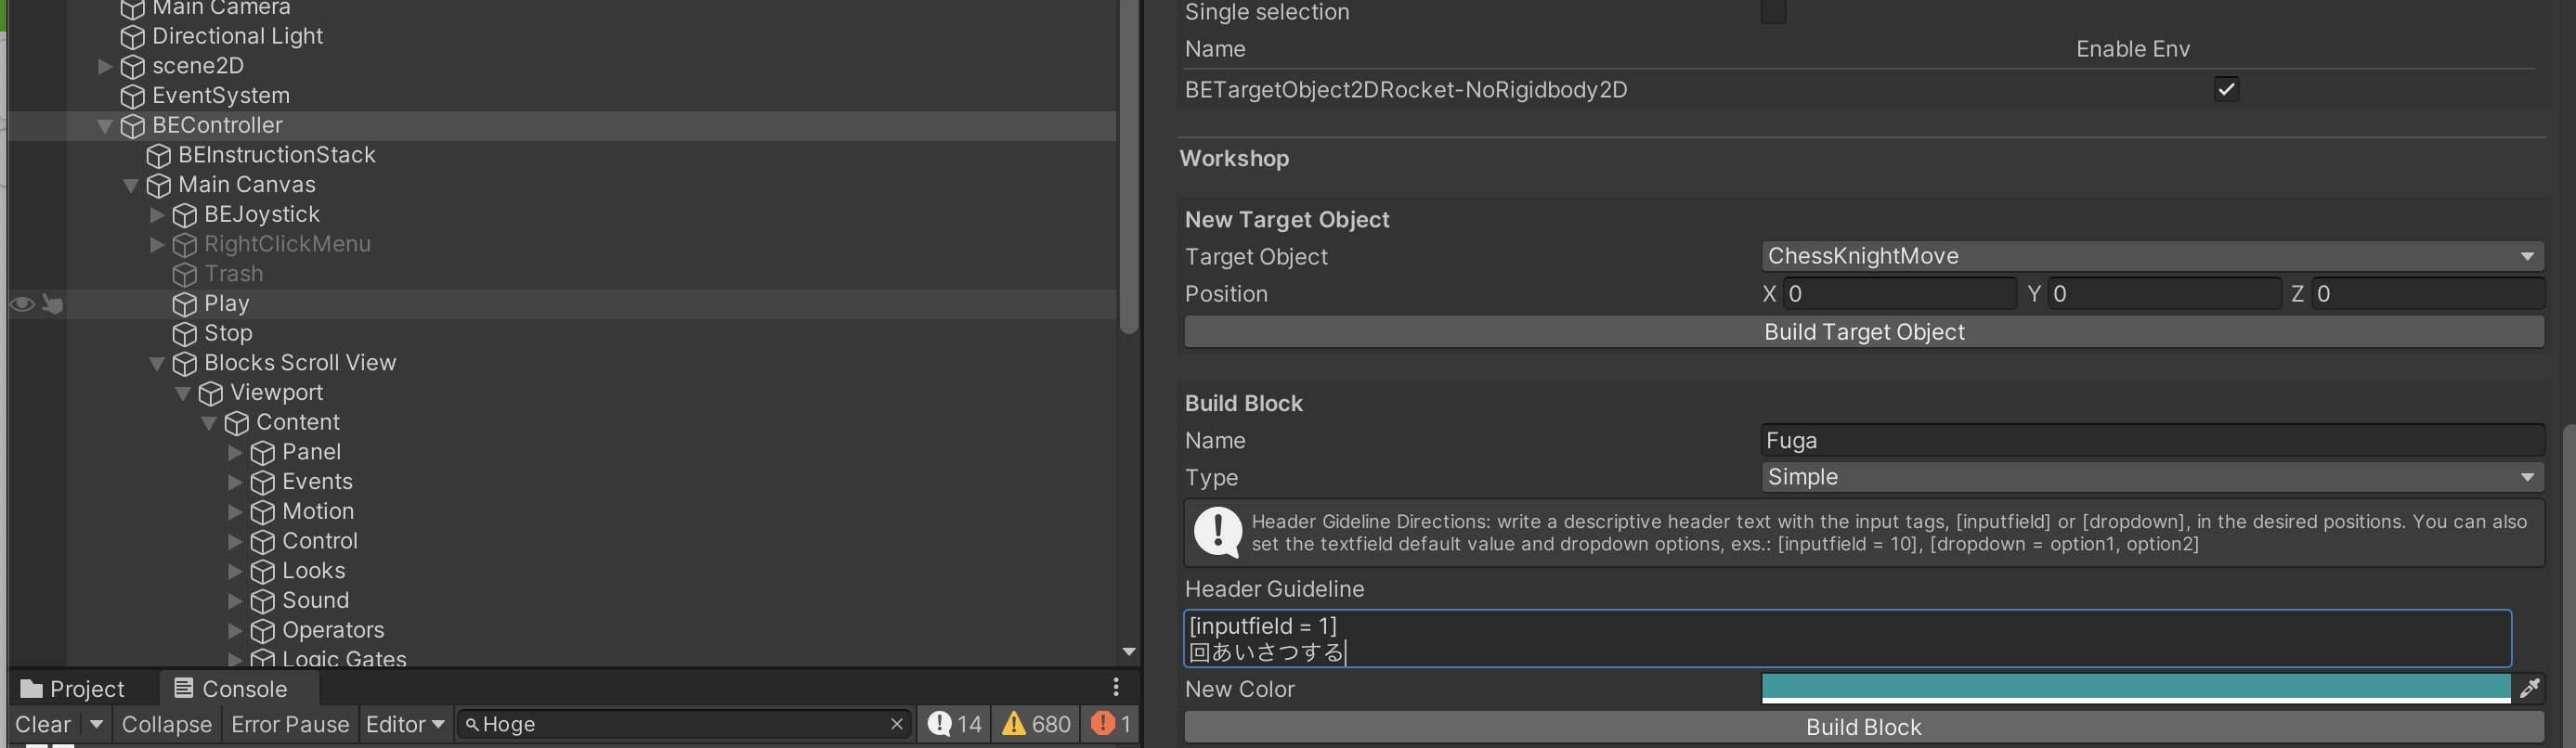This screenshot has height=748, width=2576.
Task: Open the Console panel three-dot menu
Action: click(1116, 687)
